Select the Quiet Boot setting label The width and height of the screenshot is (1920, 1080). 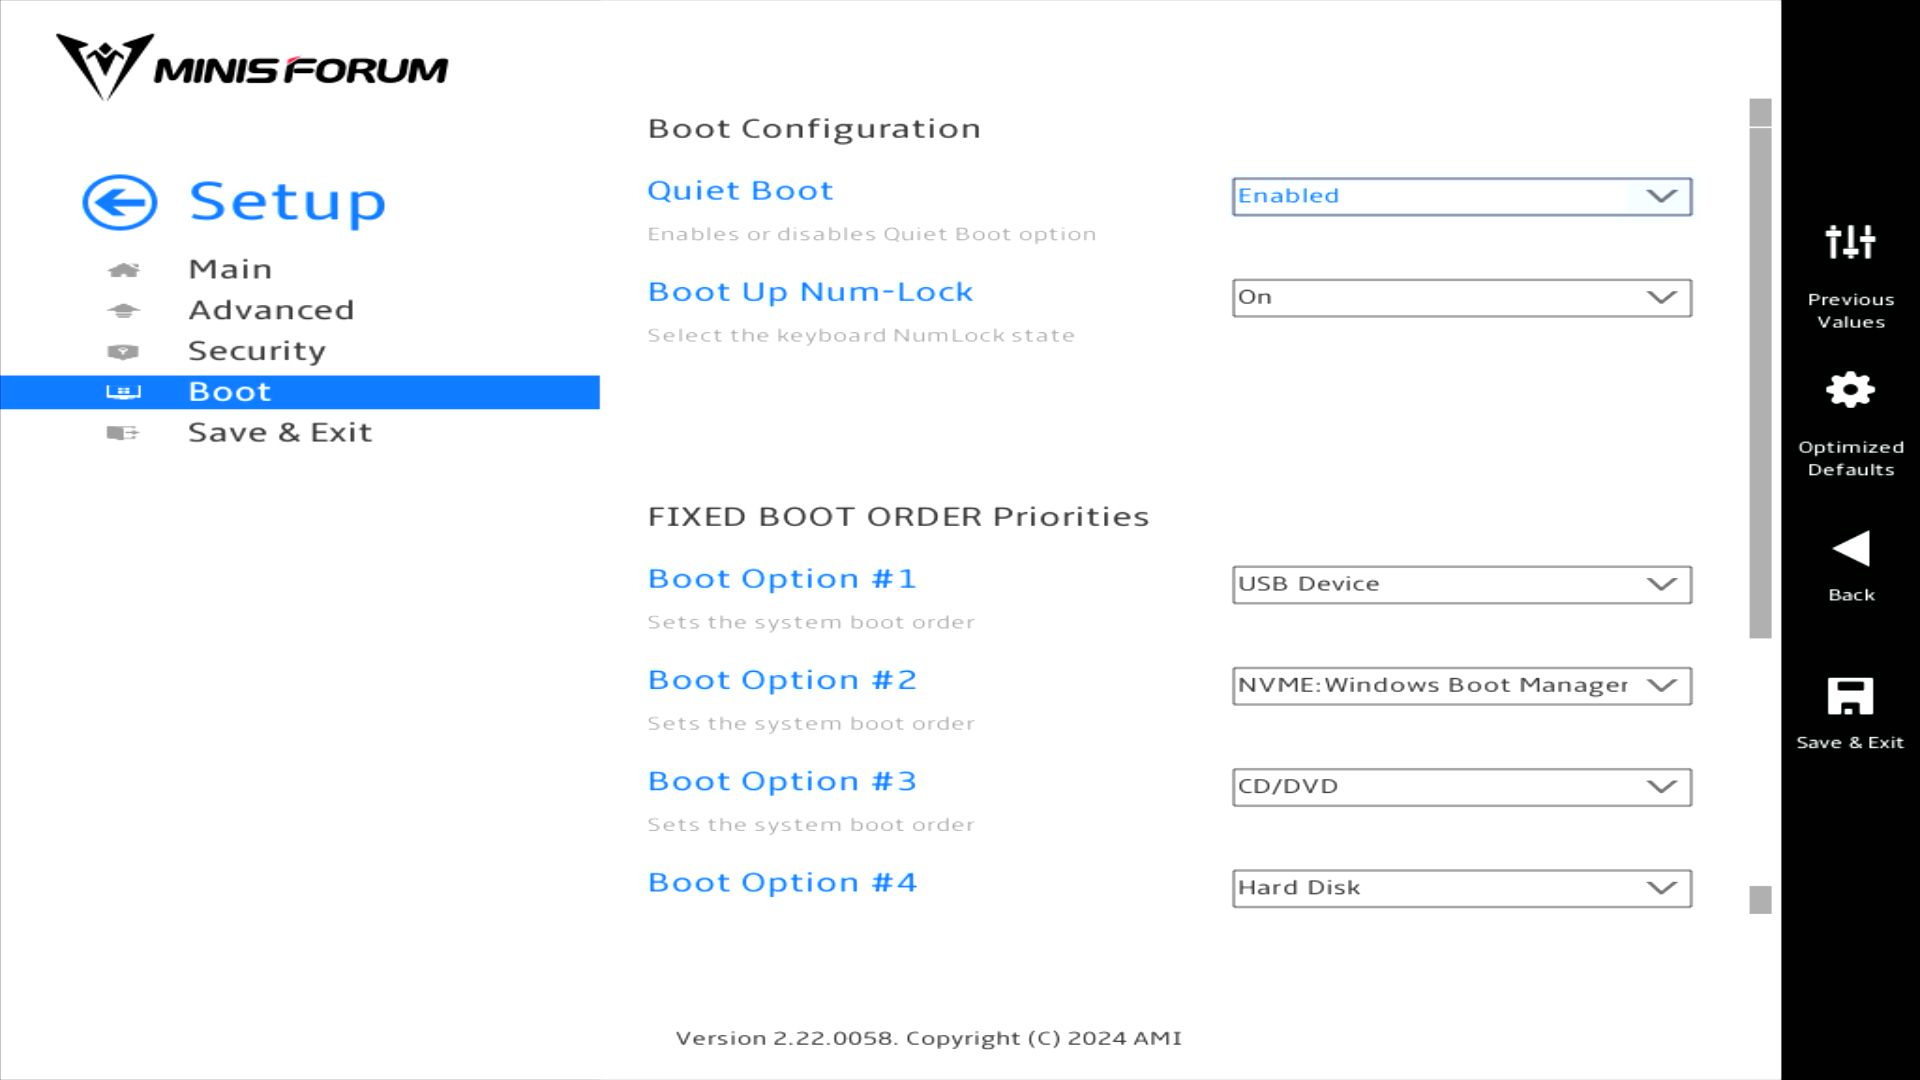tap(740, 190)
